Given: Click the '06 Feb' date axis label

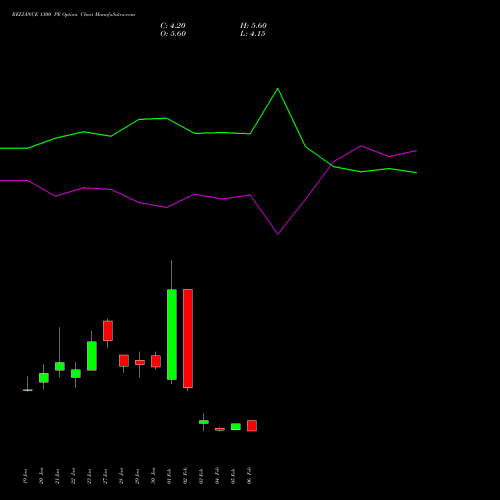Looking at the screenshot, I should coord(250,476).
